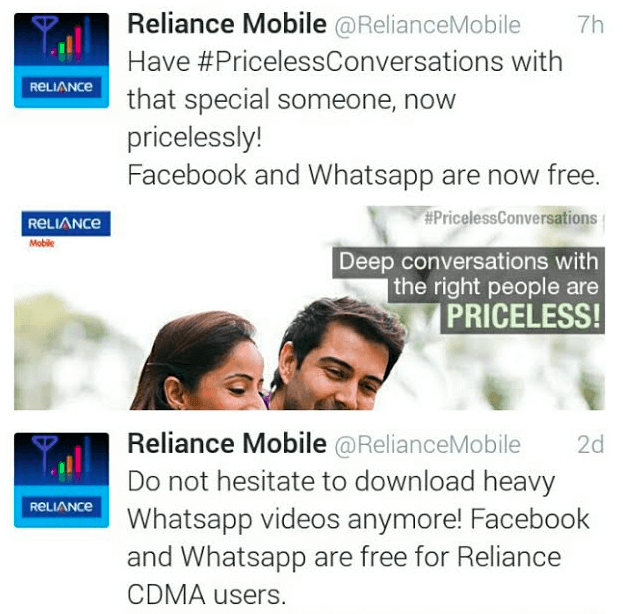The image size is (623, 614).
Task: Click Reliance Mobile name in first tweet
Action: [227, 24]
